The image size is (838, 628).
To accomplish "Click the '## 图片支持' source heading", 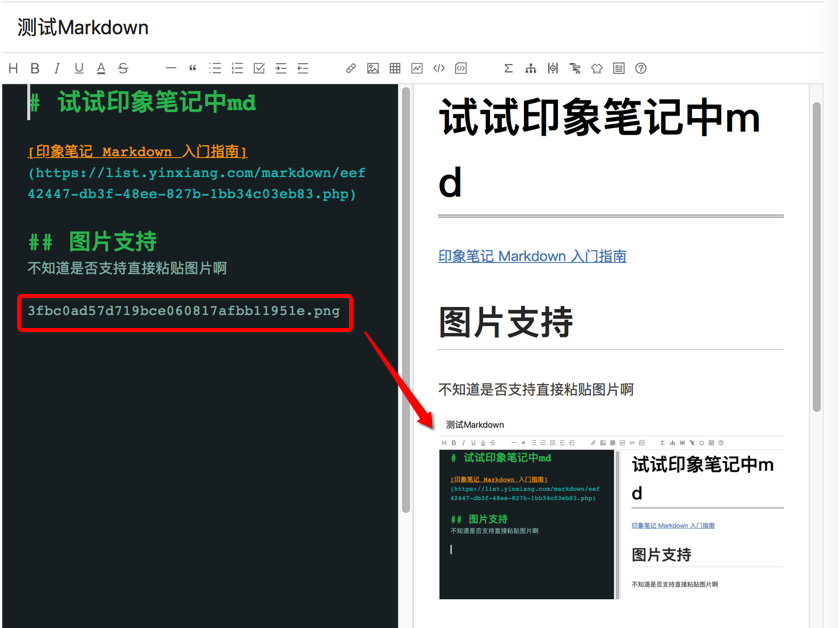I will (x=92, y=242).
